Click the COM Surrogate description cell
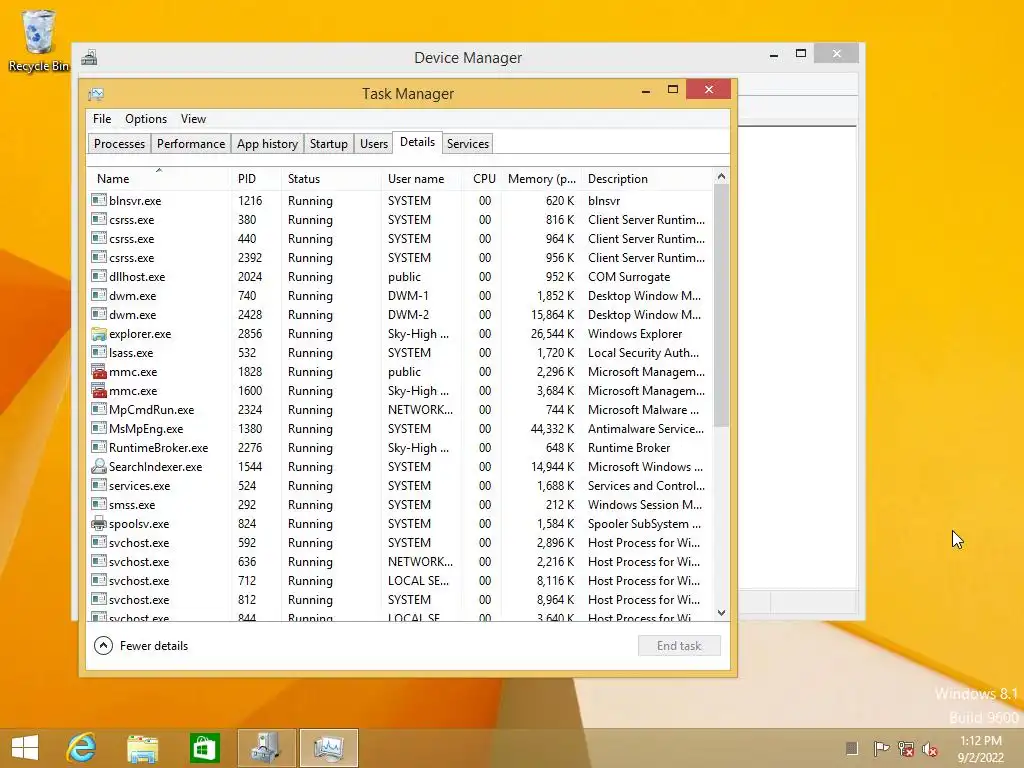The width and height of the screenshot is (1024, 768). pos(629,276)
